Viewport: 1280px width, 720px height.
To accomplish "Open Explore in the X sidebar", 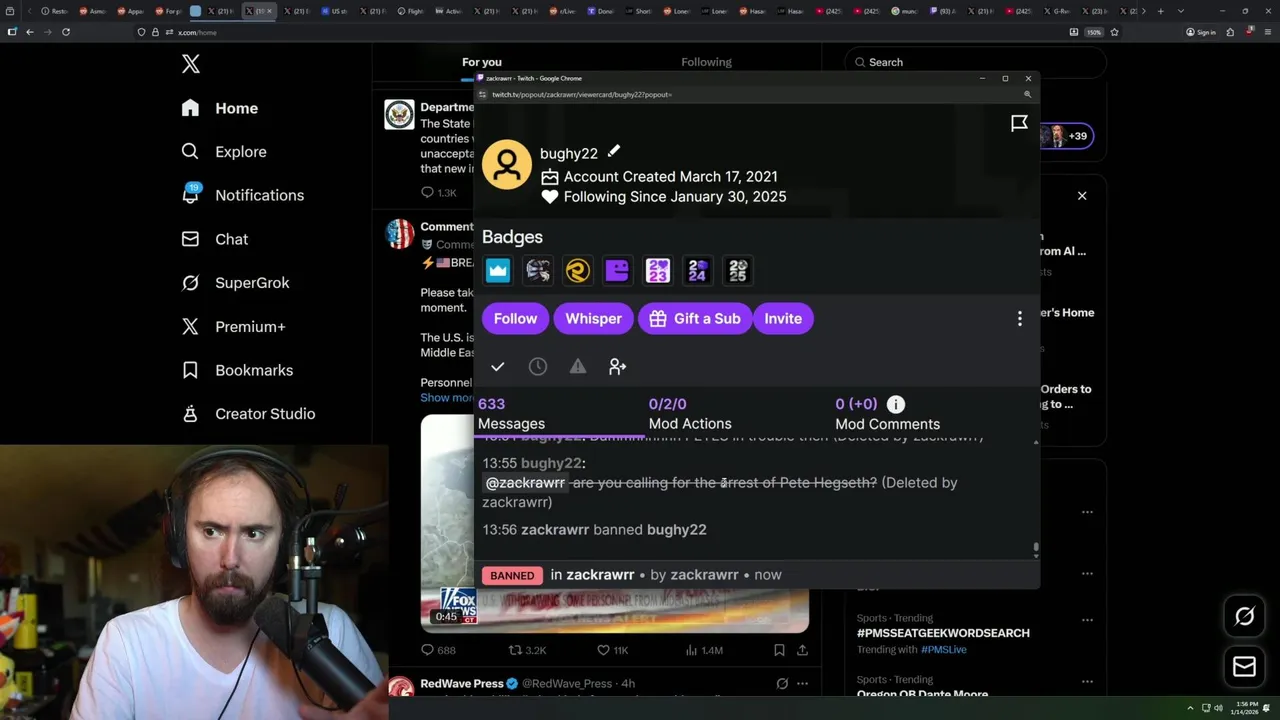I will [x=223, y=152].
